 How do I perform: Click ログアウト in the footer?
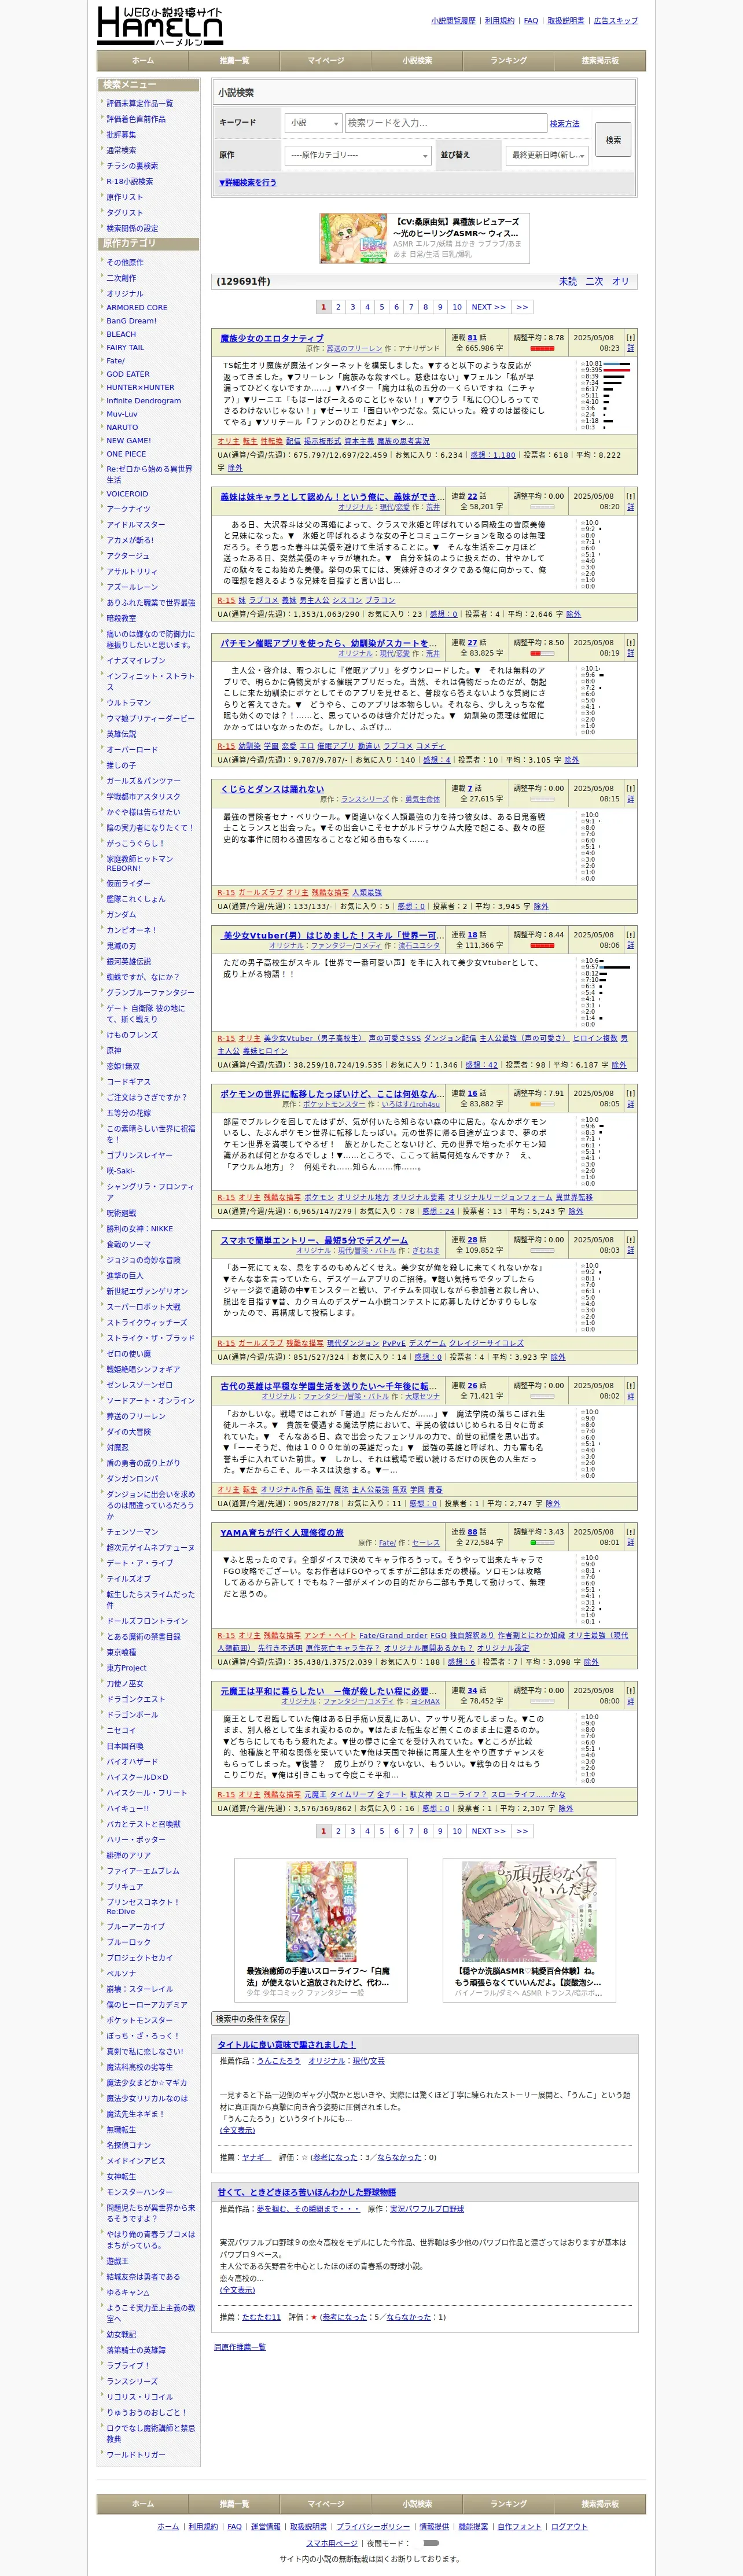click(x=570, y=2527)
